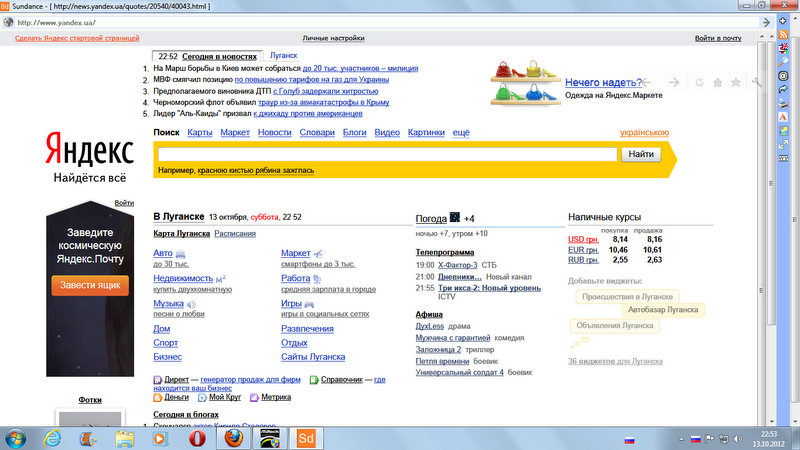The image size is (800, 450).
Task: Open the Windows Start menu
Action: click(x=15, y=438)
